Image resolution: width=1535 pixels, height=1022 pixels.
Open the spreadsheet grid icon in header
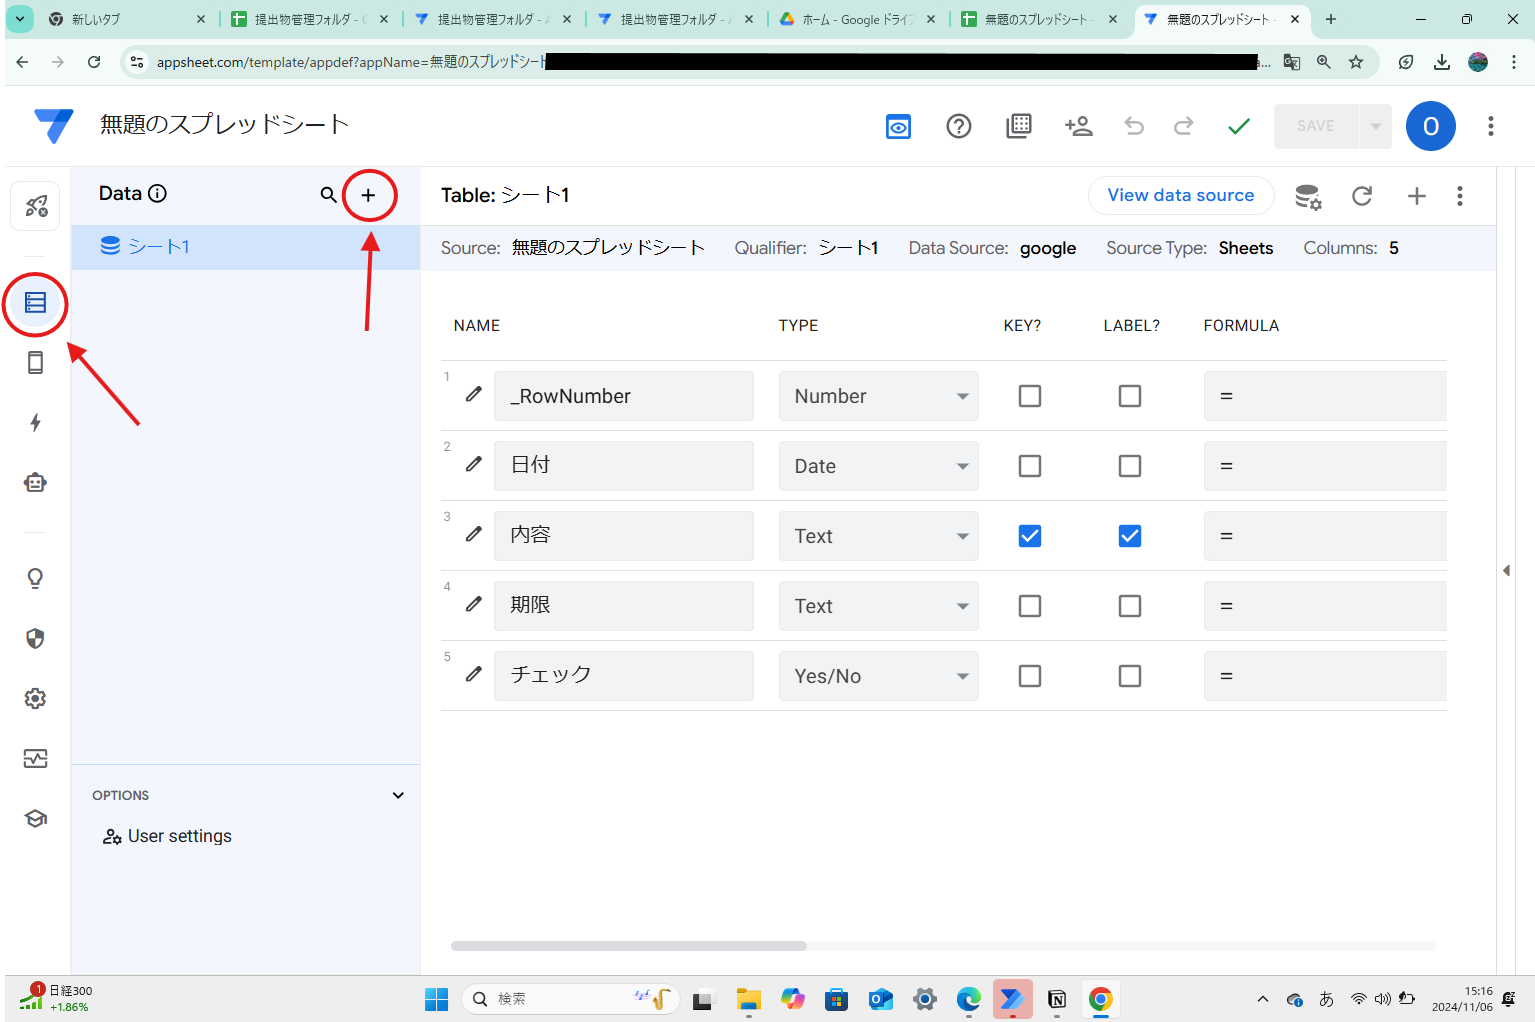tap(1019, 126)
